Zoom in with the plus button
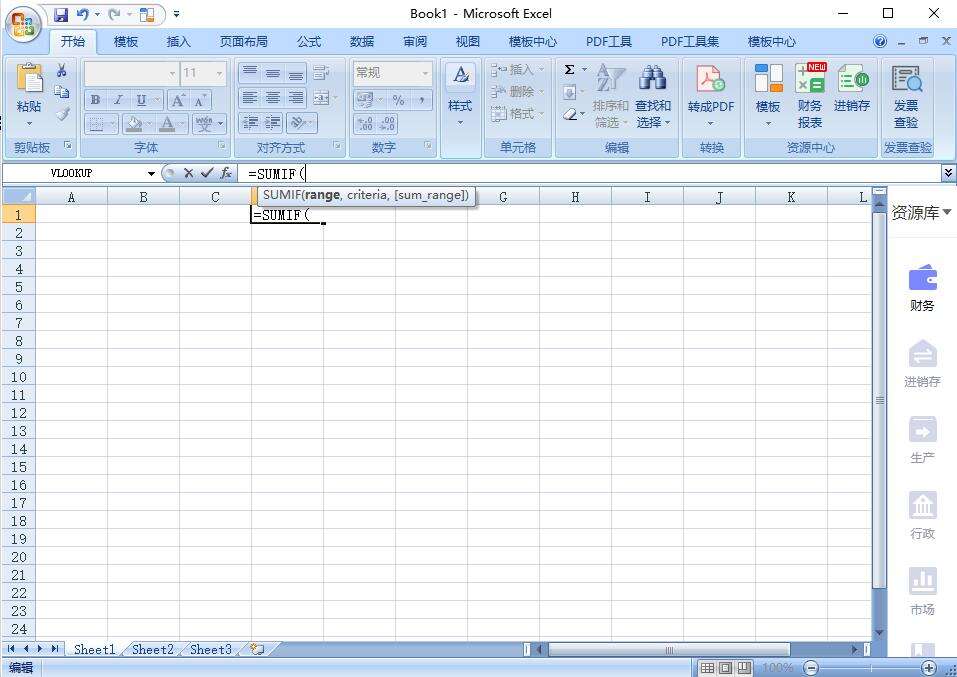 (x=928, y=668)
